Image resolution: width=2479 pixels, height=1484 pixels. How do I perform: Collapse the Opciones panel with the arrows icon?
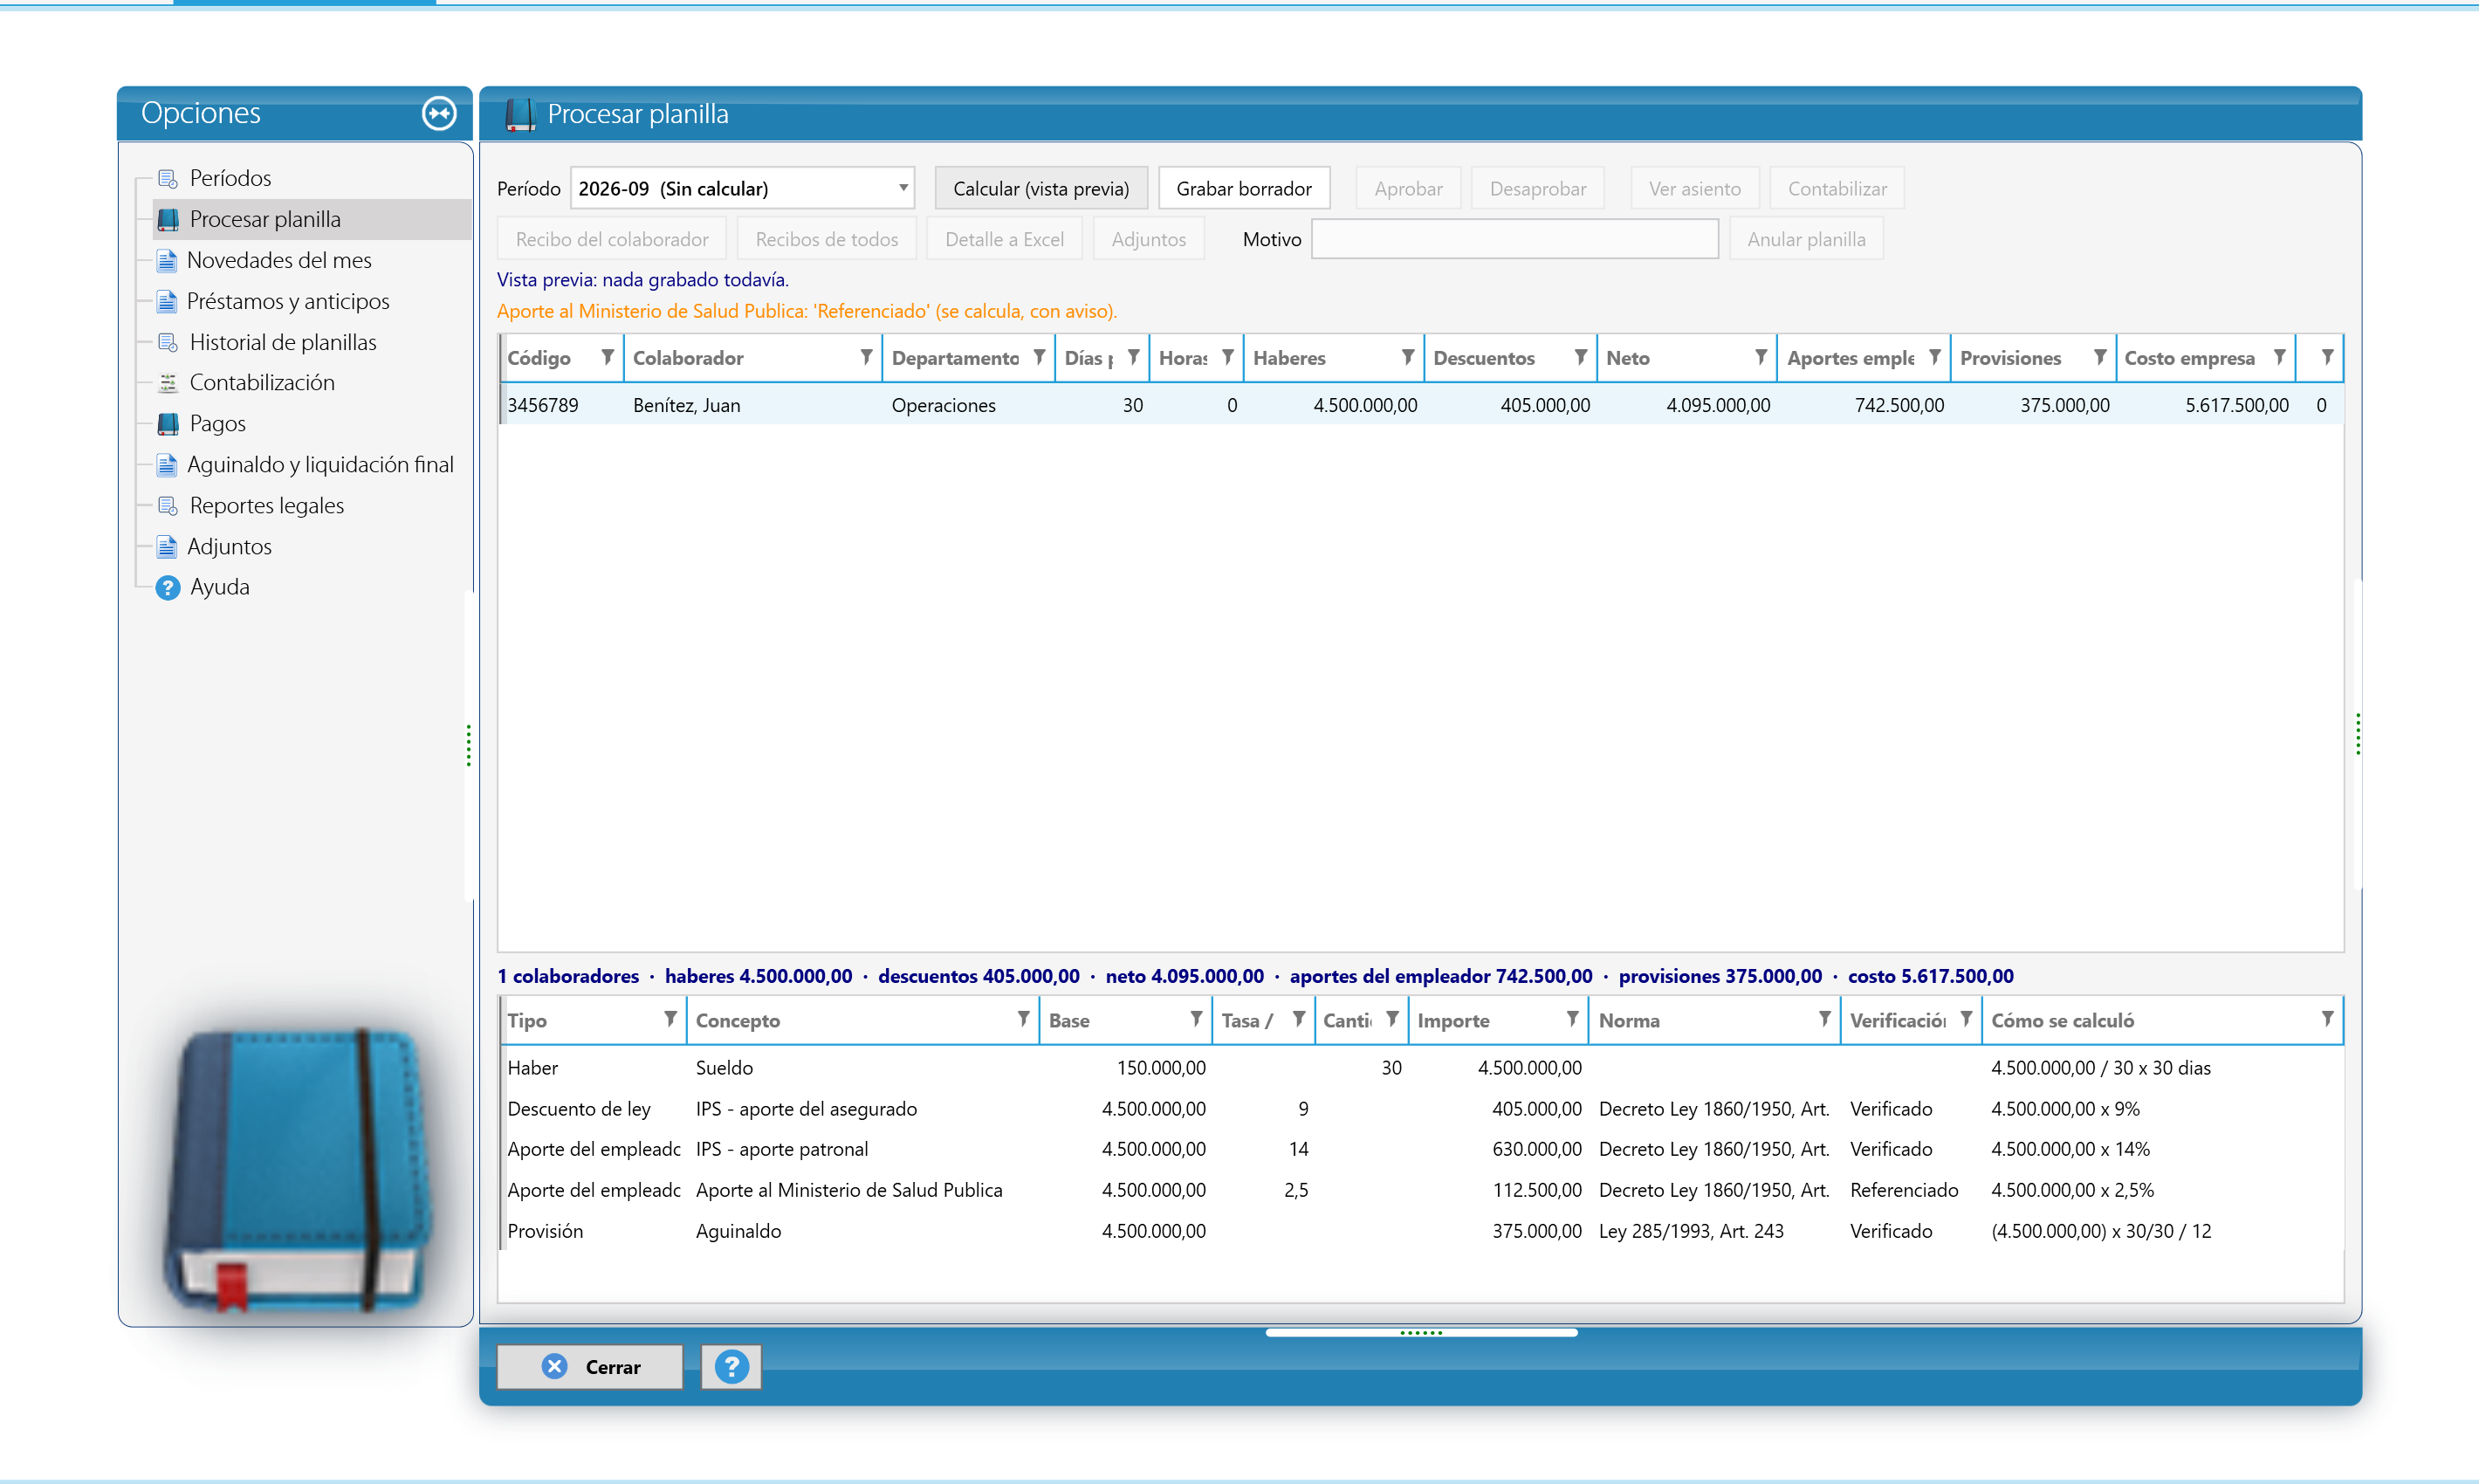pos(439,113)
